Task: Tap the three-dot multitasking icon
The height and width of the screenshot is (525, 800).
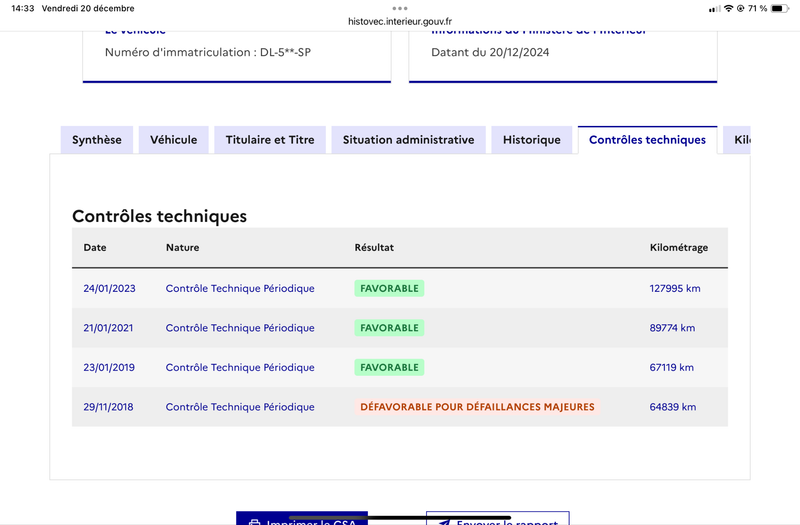Action: tap(400, 8)
